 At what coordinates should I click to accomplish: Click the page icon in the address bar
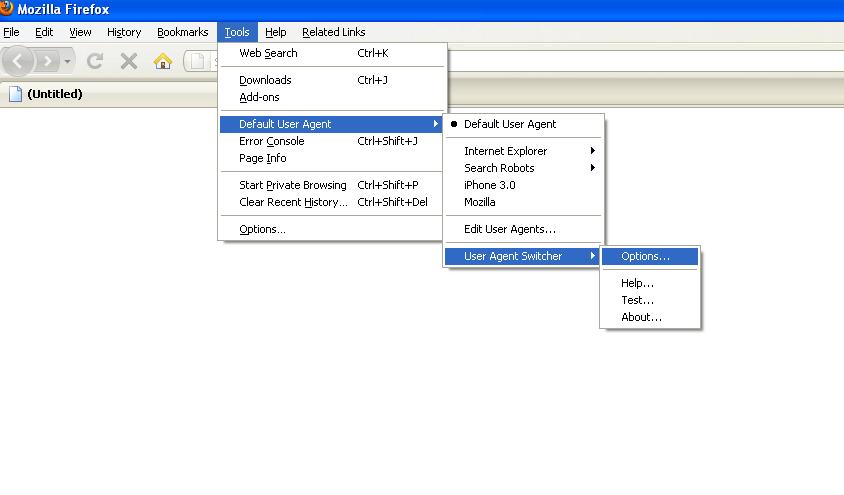pyautogui.click(x=198, y=61)
